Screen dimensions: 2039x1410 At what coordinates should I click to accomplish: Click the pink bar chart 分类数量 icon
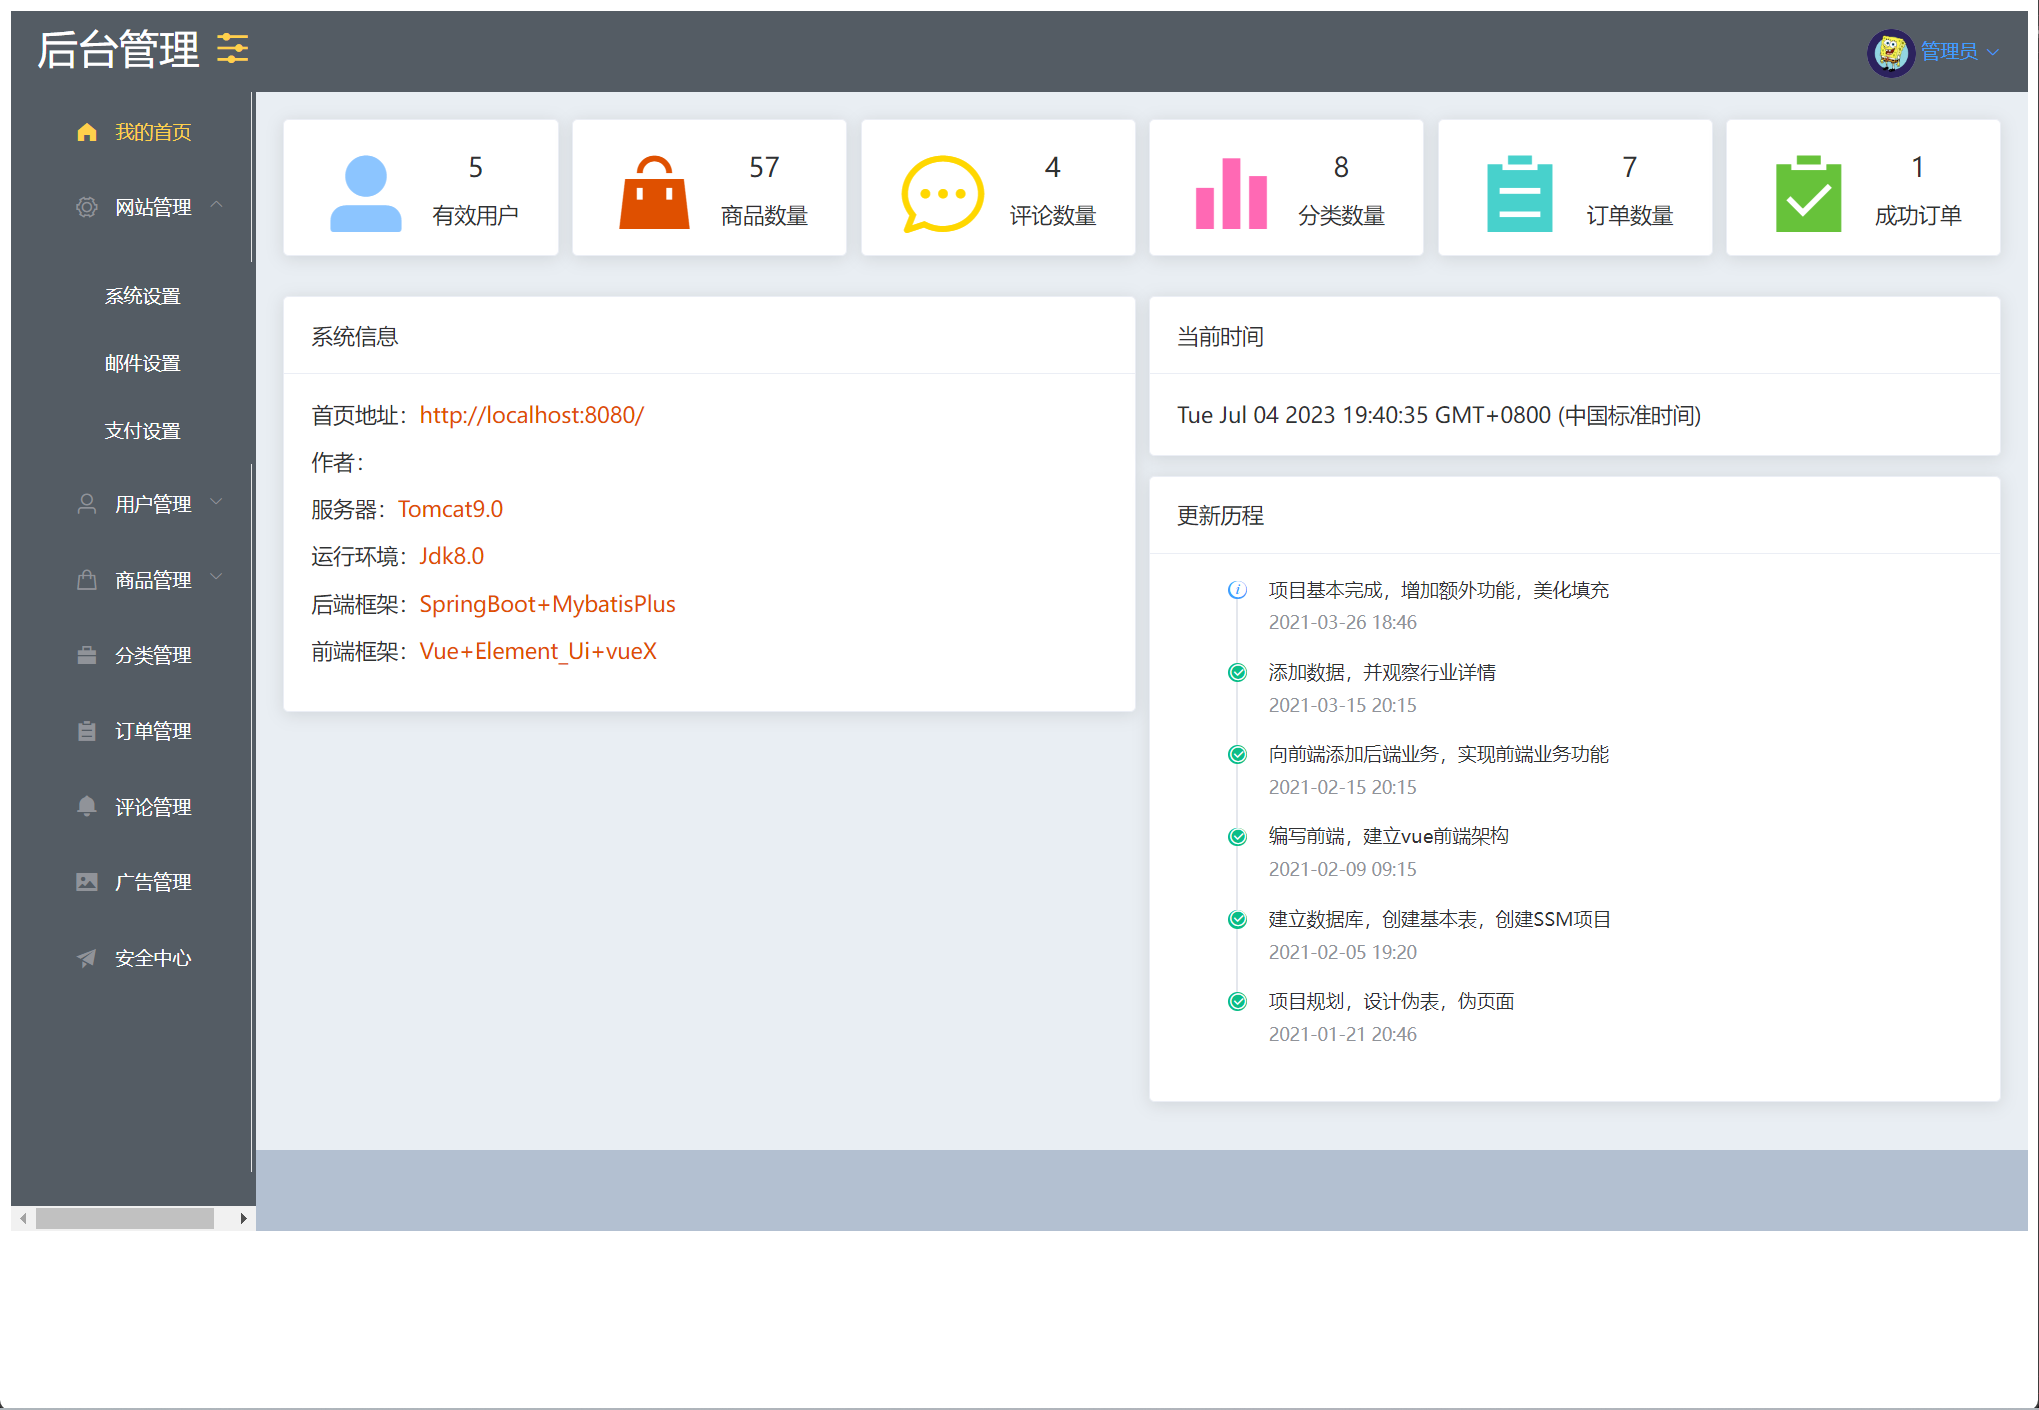[x=1231, y=192]
